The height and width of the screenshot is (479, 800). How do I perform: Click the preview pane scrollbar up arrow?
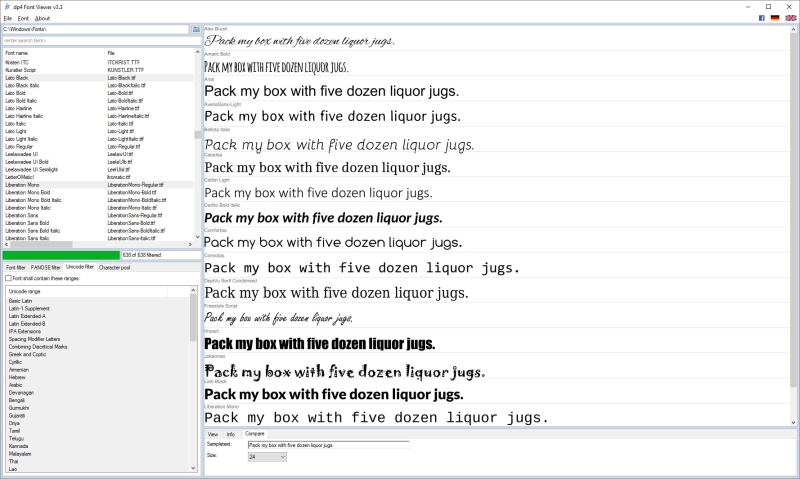(793, 30)
